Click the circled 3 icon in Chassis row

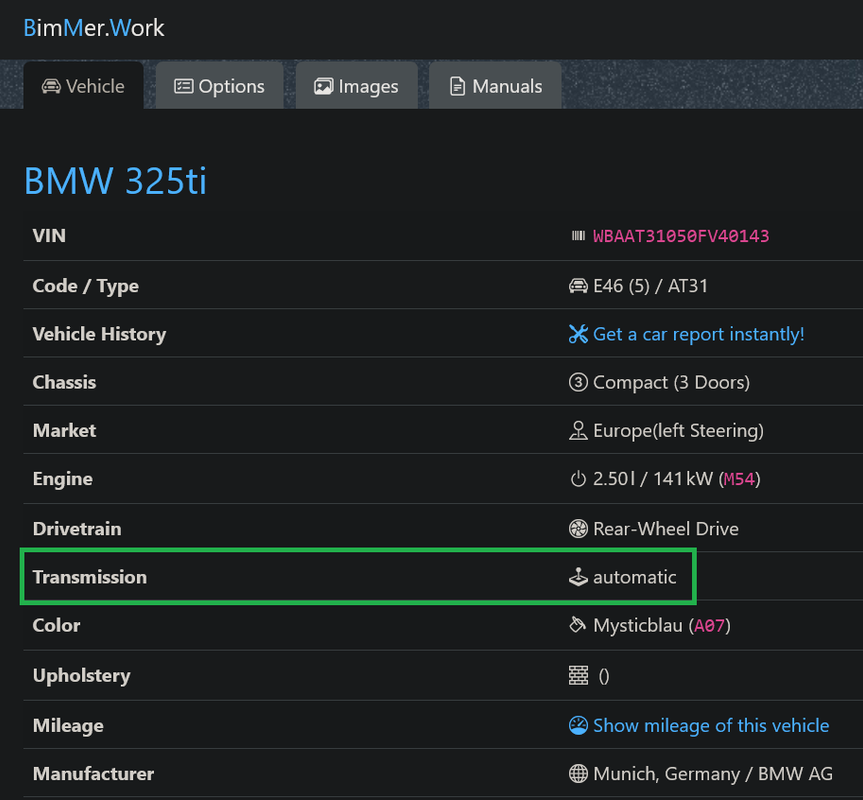tap(578, 382)
